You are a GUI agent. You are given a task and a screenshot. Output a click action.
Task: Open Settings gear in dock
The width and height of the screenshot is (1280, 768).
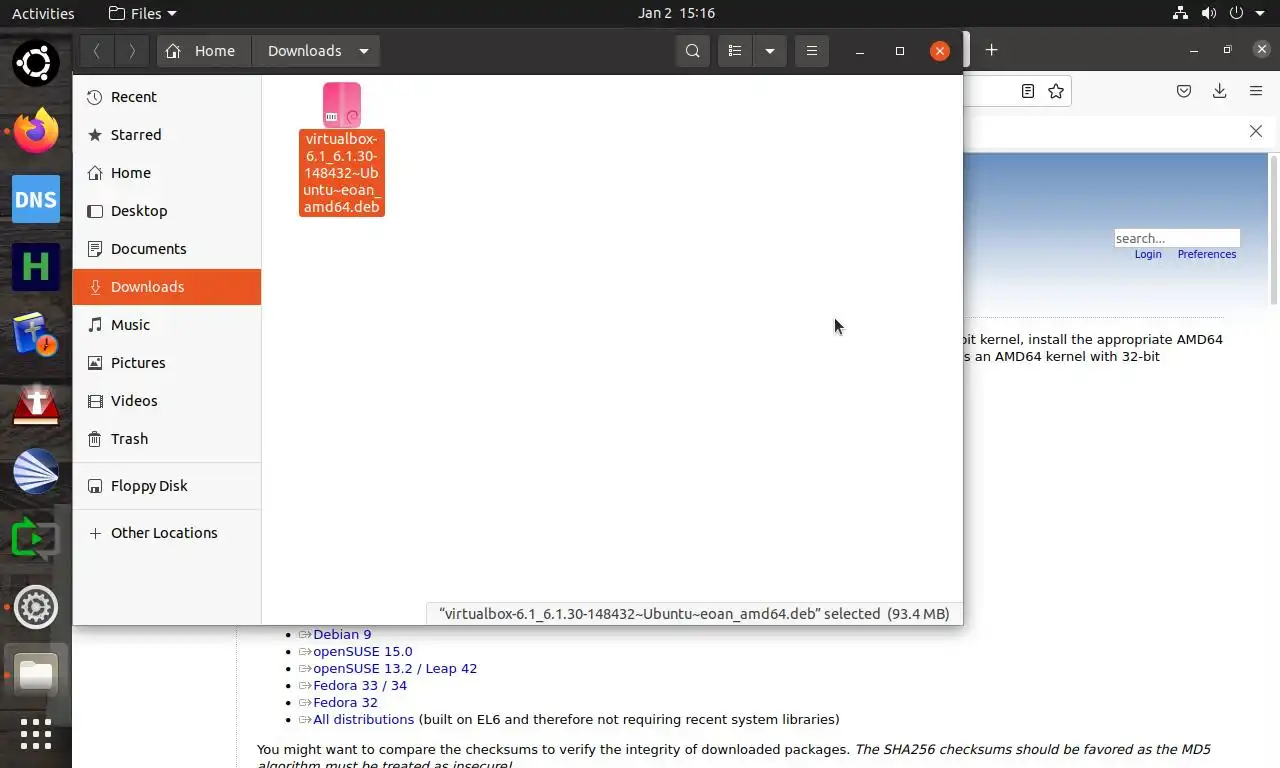36,607
